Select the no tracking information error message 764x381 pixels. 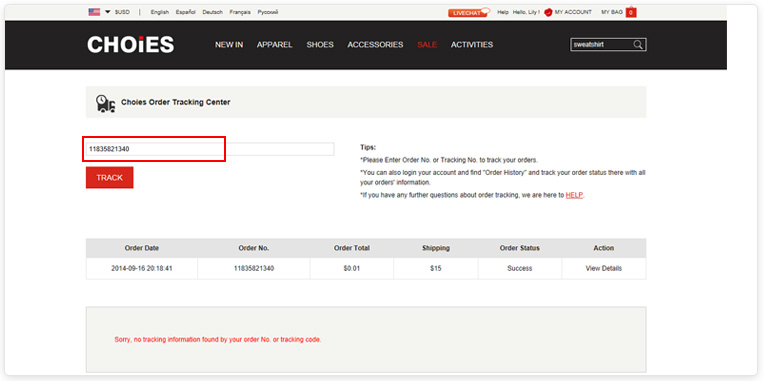[x=218, y=340]
